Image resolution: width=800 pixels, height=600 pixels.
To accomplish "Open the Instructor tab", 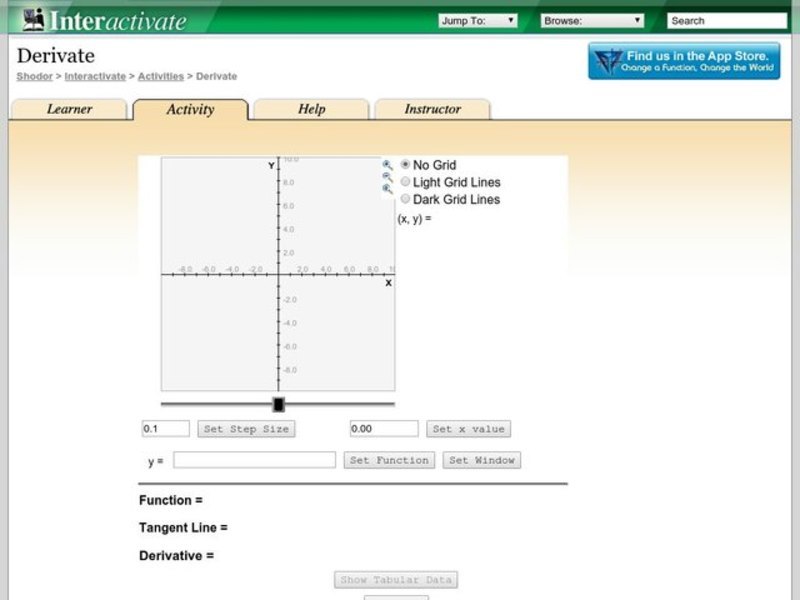I will [431, 110].
